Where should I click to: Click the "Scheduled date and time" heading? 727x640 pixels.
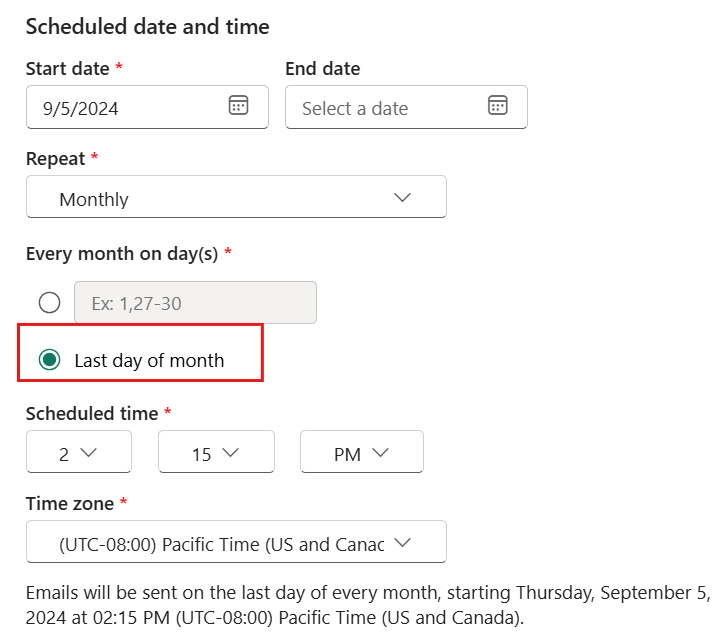click(x=147, y=26)
